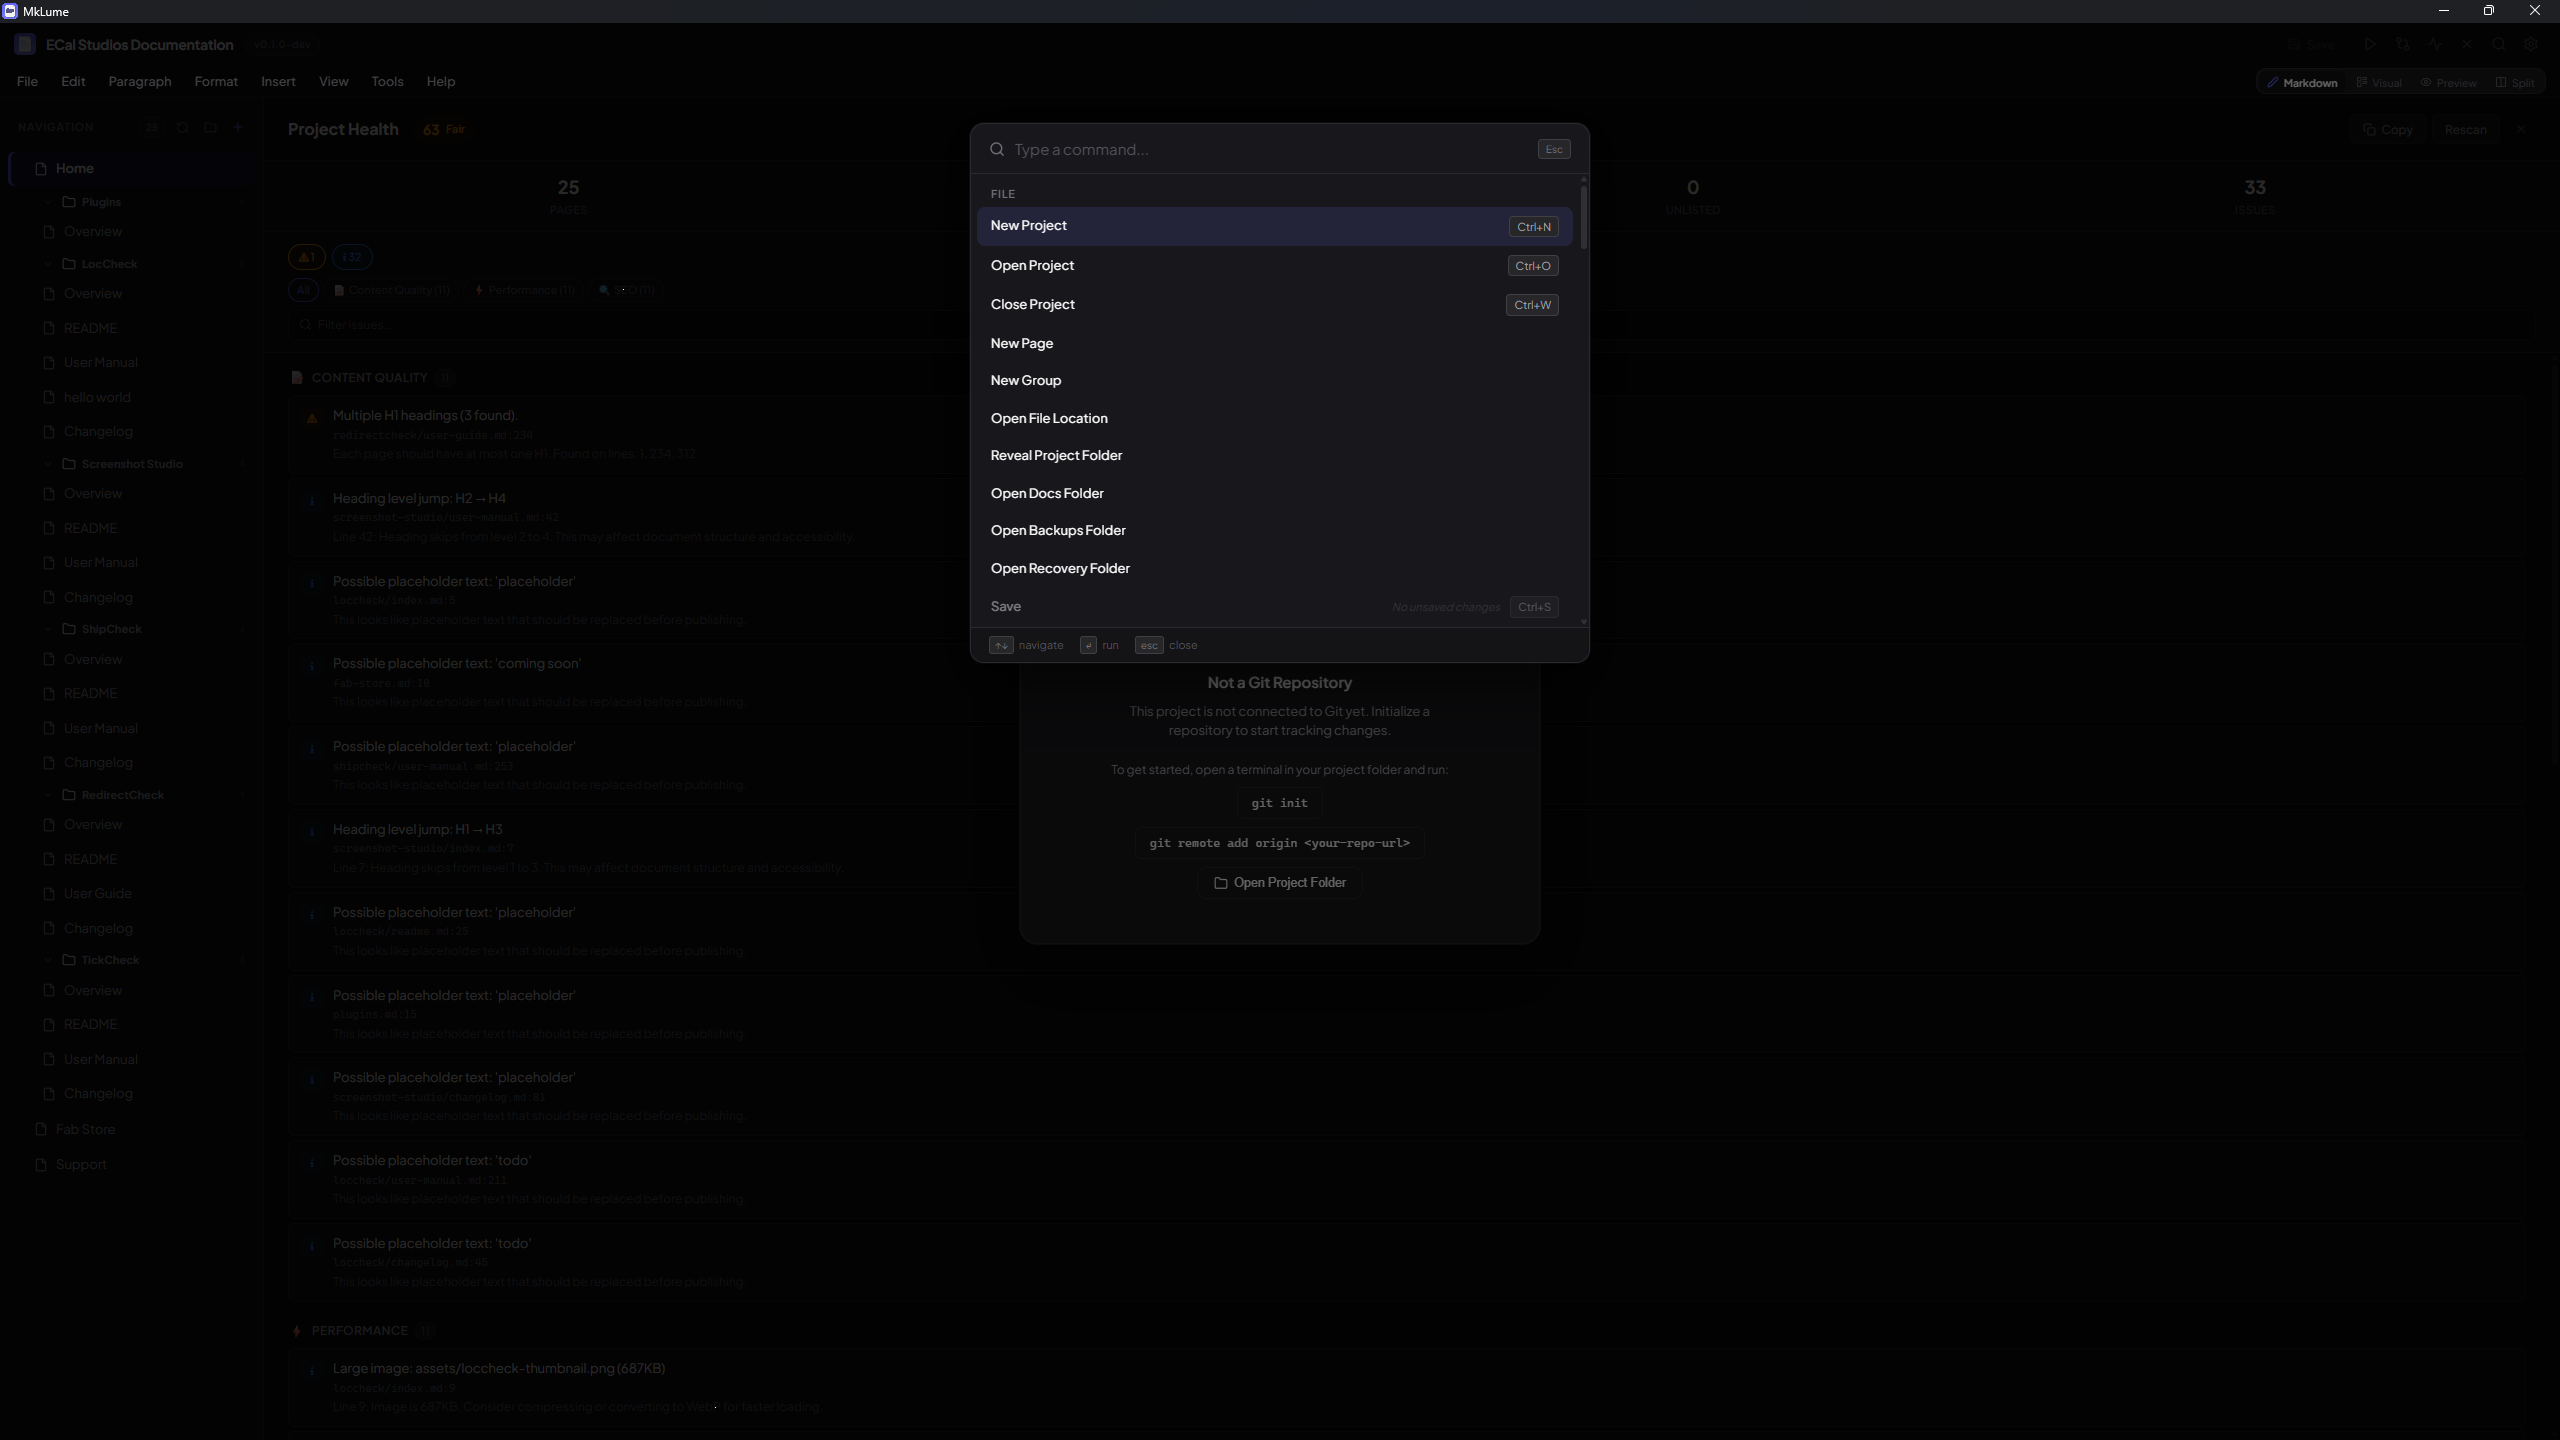The height and width of the screenshot is (1440, 2560).
Task: Switch editor to Markdown mode
Action: (x=2302, y=82)
